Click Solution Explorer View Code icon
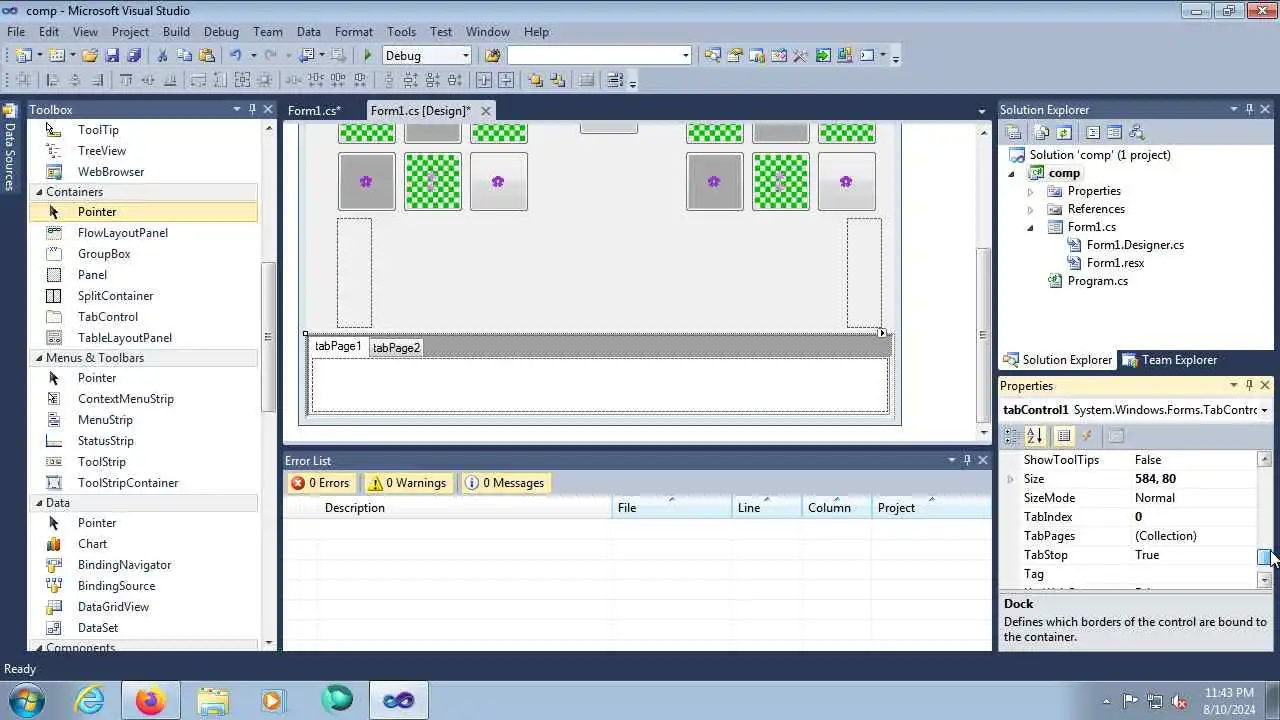Viewport: 1280px width, 720px height. pyautogui.click(x=1093, y=132)
